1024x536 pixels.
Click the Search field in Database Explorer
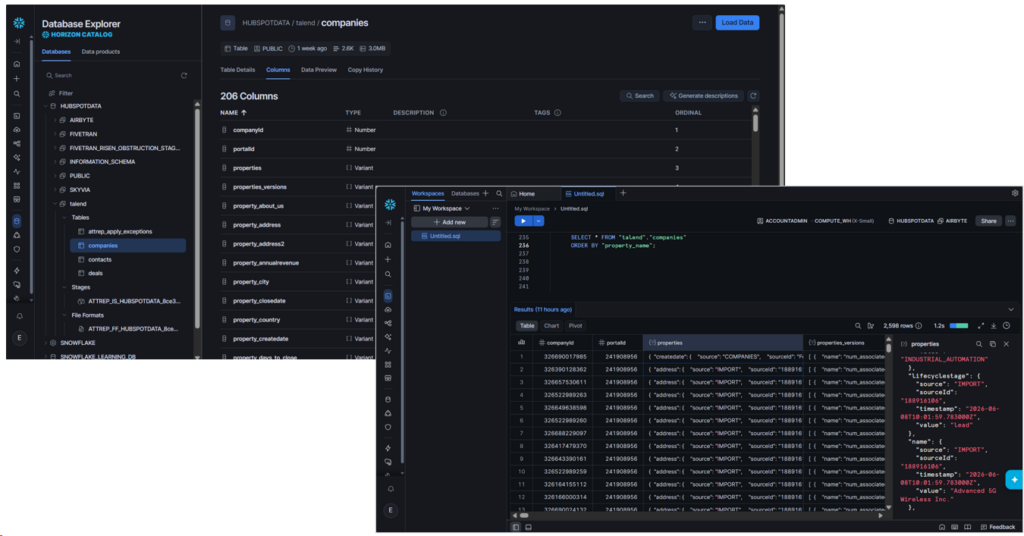(111, 76)
